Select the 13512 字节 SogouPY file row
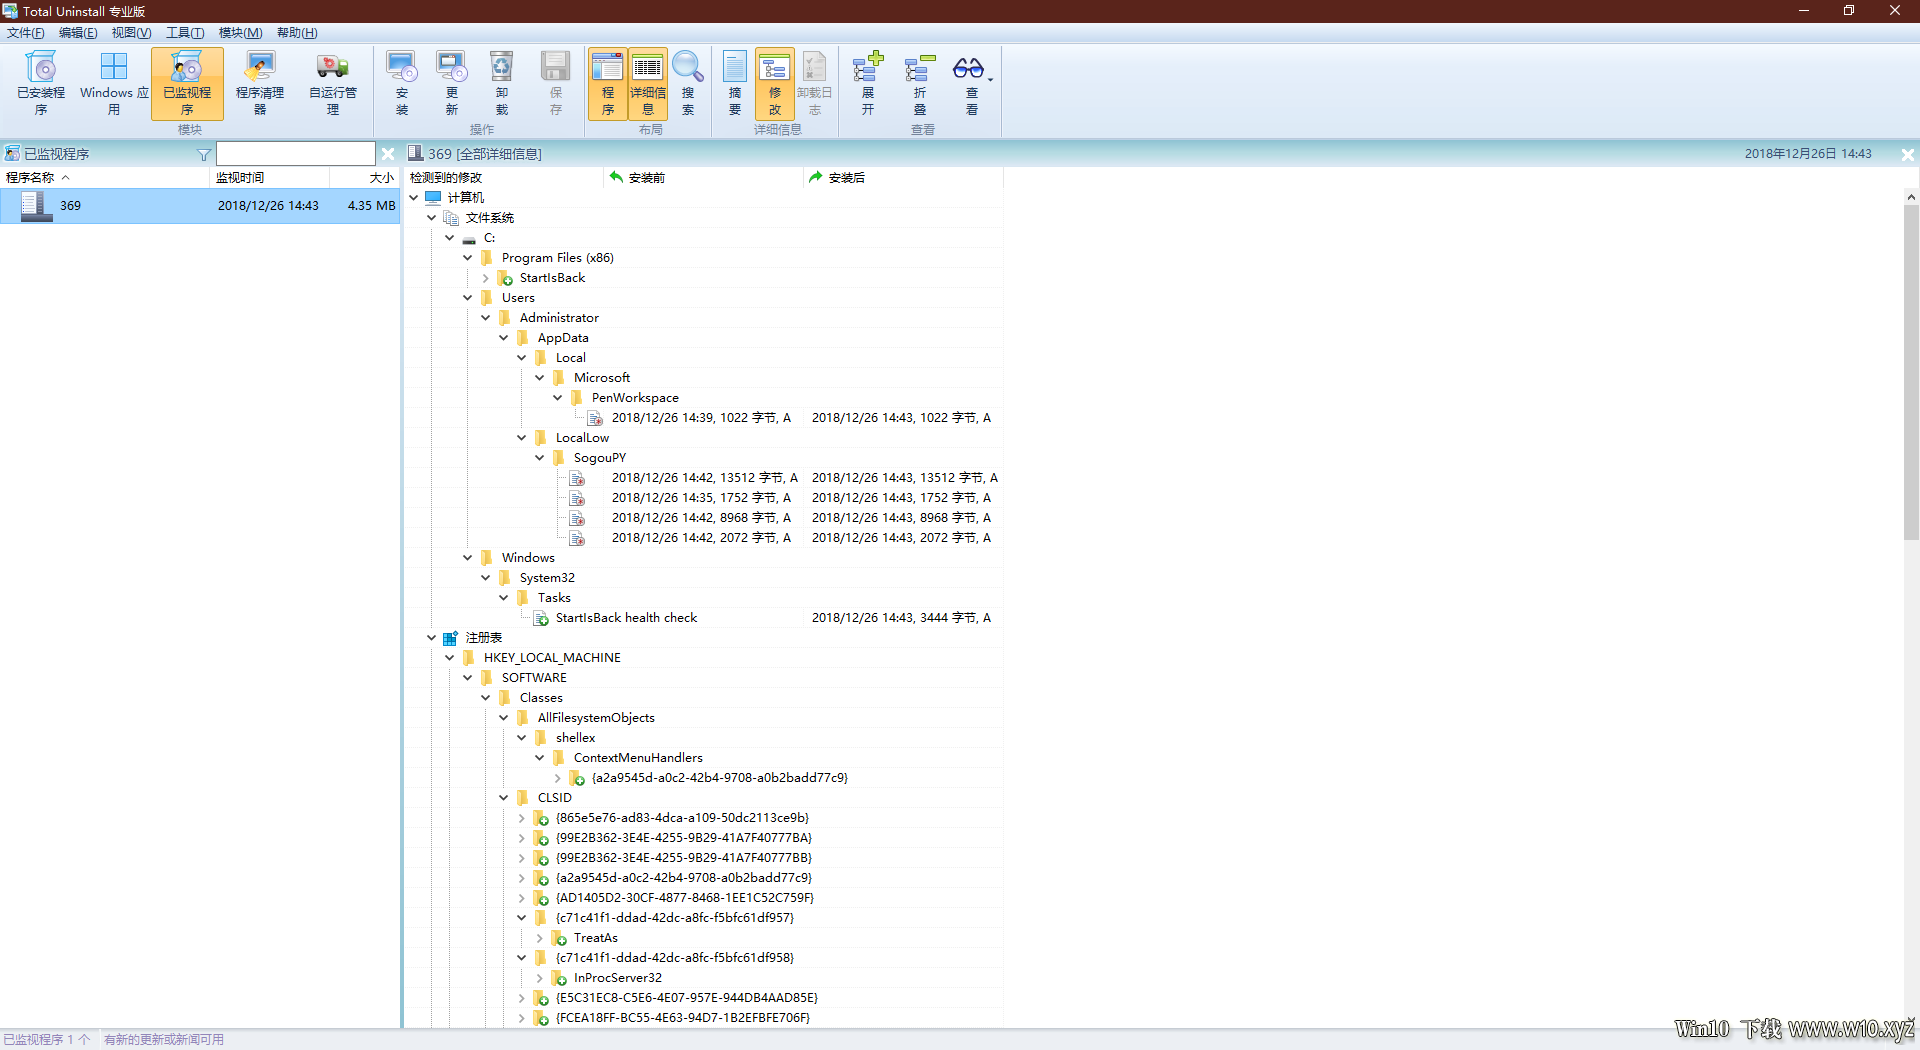The width and height of the screenshot is (1920, 1050). pos(705,477)
